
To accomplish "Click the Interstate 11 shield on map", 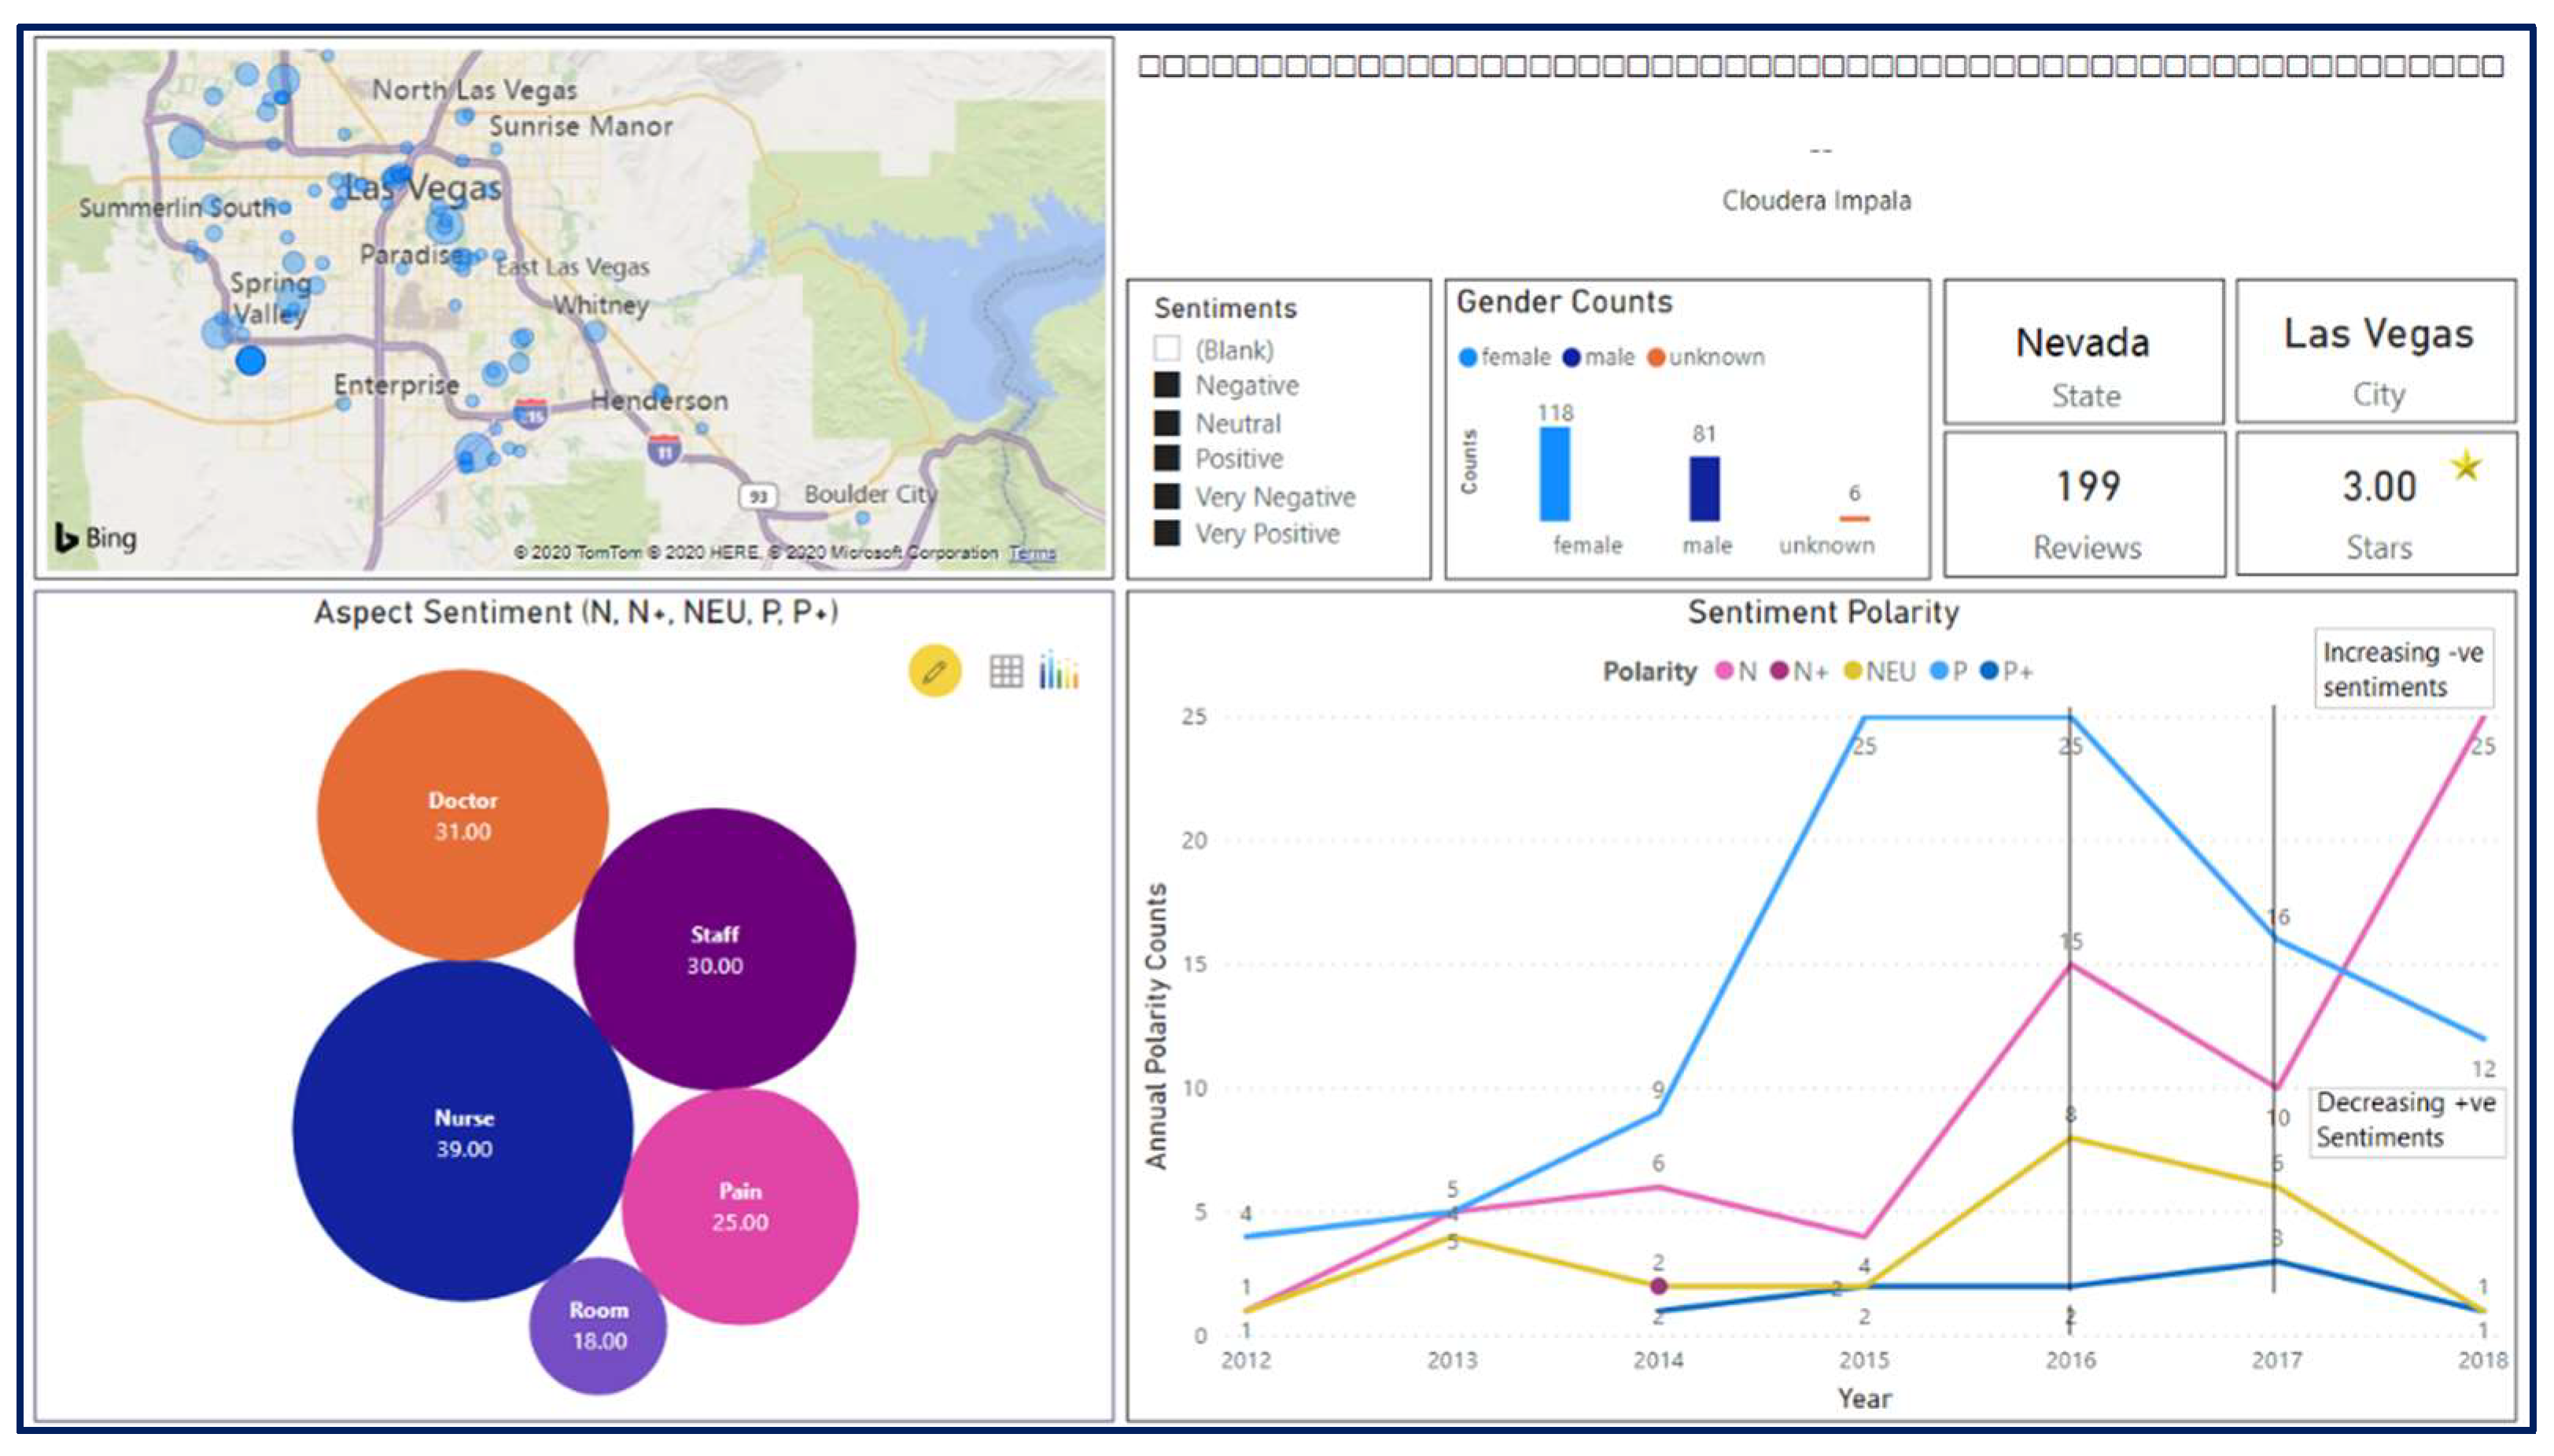I will coord(664,451).
